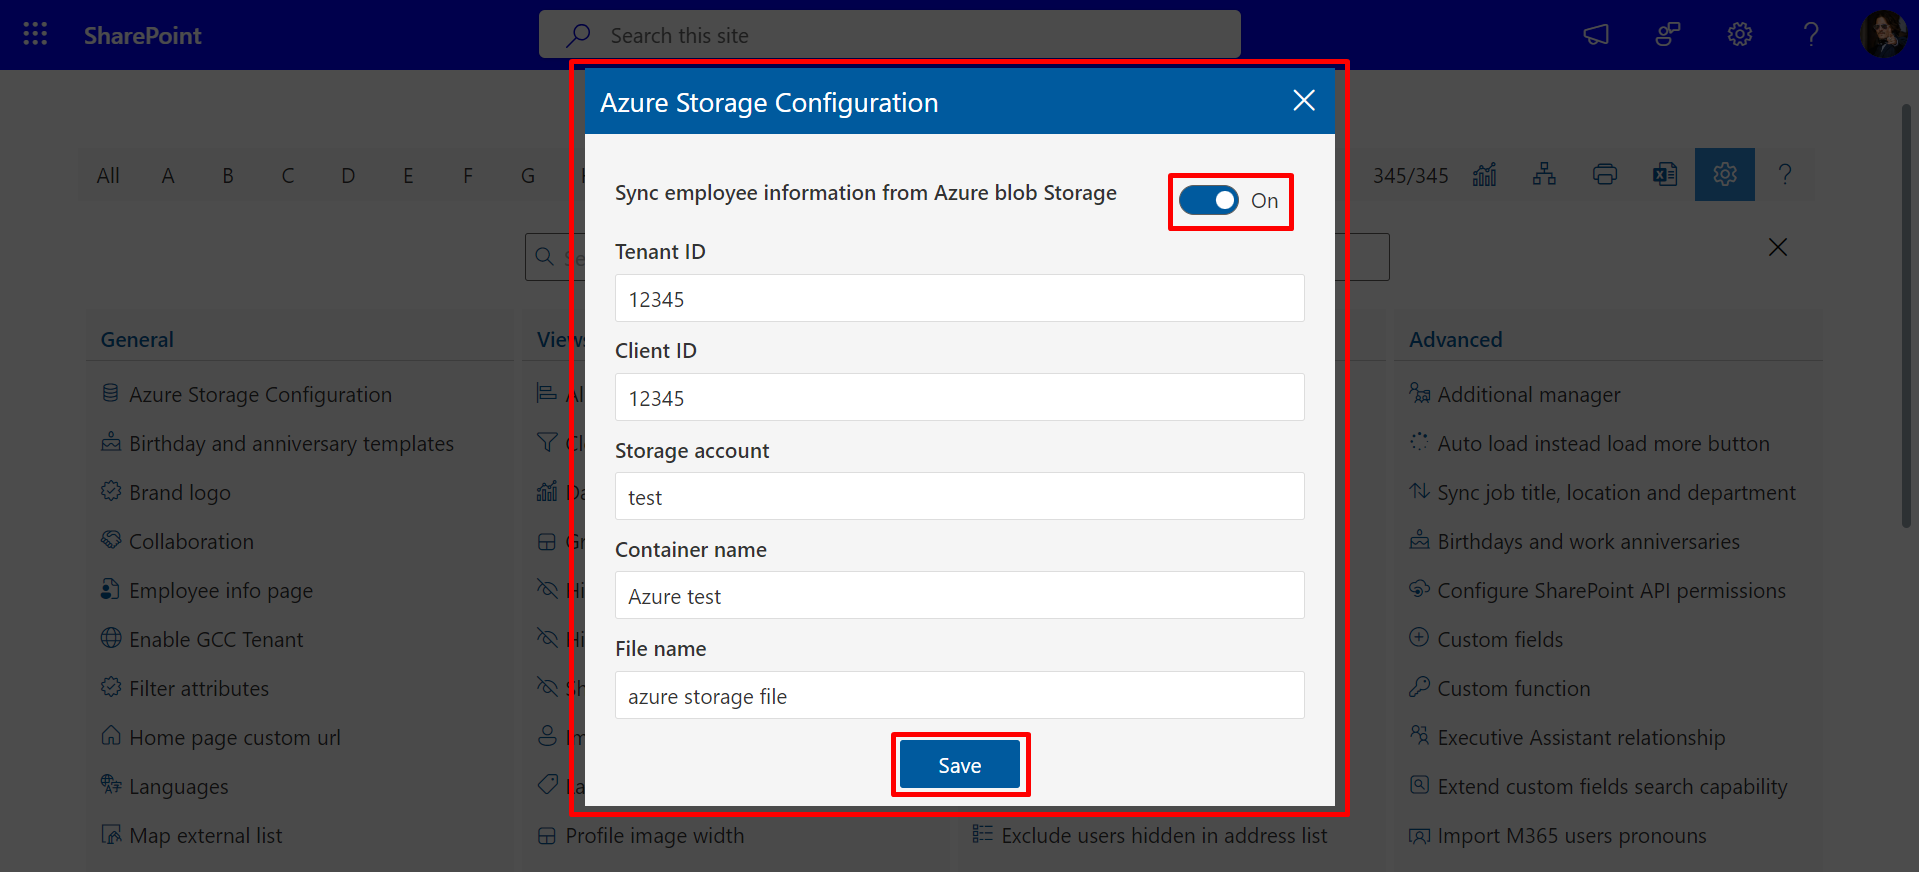The image size is (1919, 872).
Task: Click into the Tenant ID field
Action: tap(959, 298)
